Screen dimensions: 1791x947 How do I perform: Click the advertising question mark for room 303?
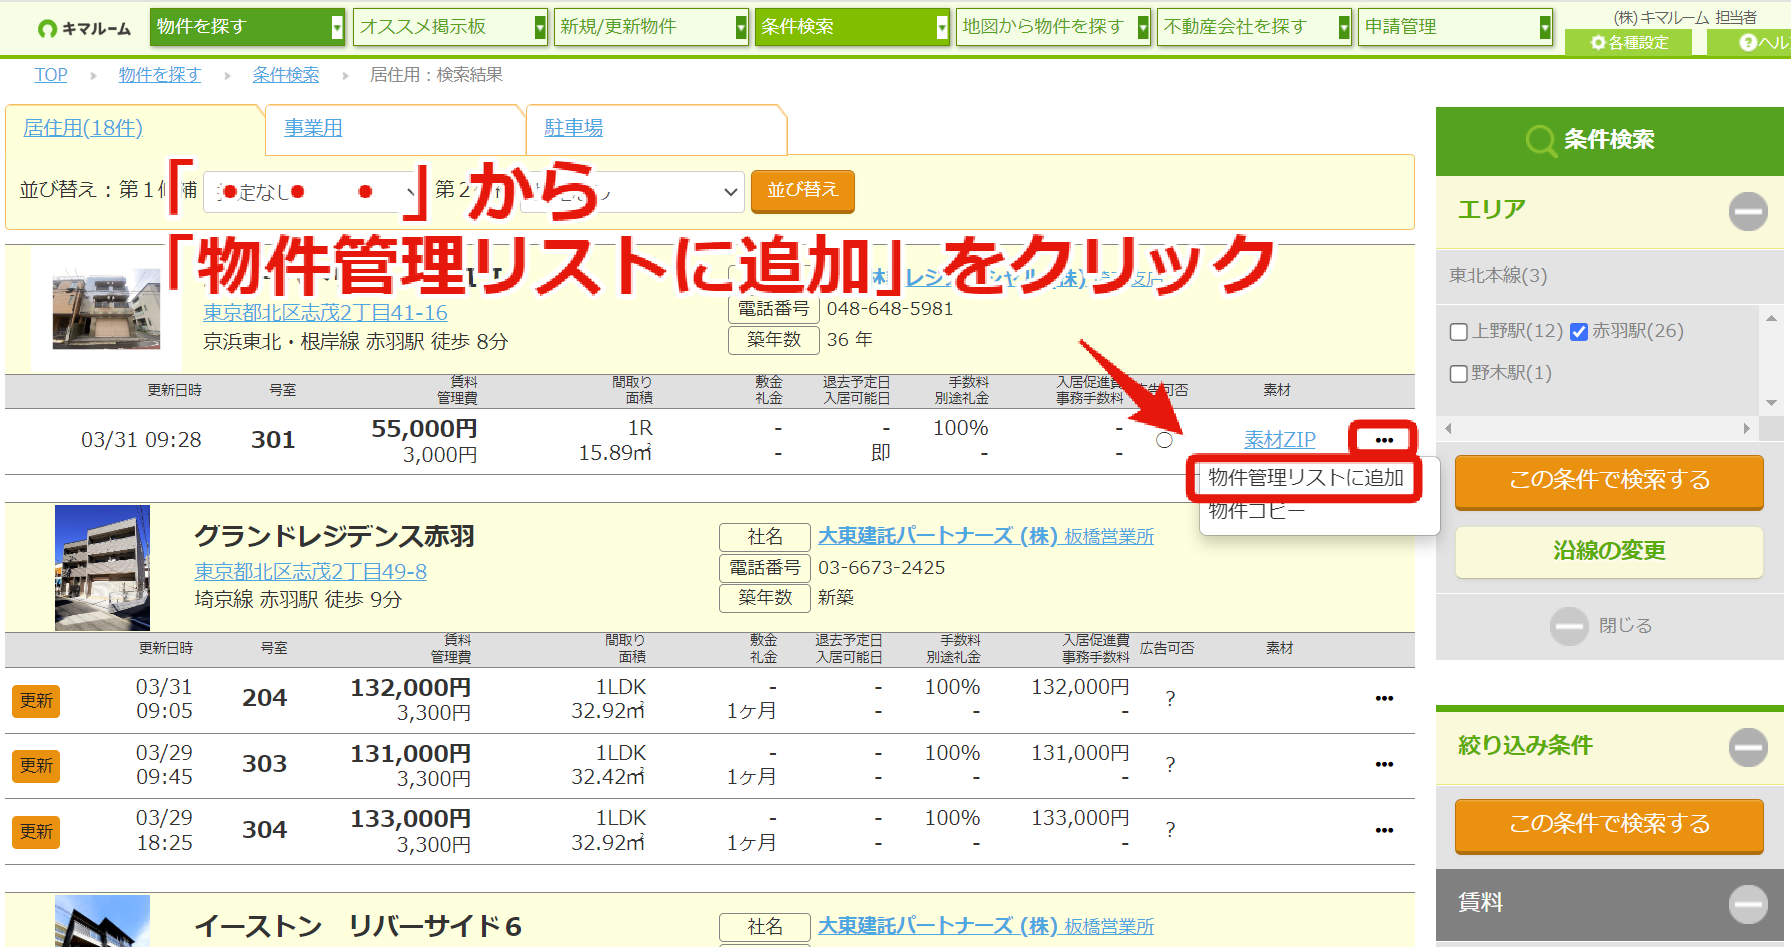[x=1170, y=765]
